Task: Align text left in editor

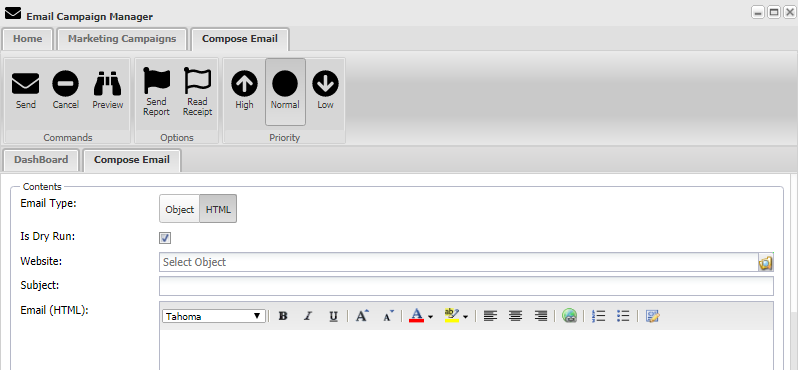Action: (490, 316)
